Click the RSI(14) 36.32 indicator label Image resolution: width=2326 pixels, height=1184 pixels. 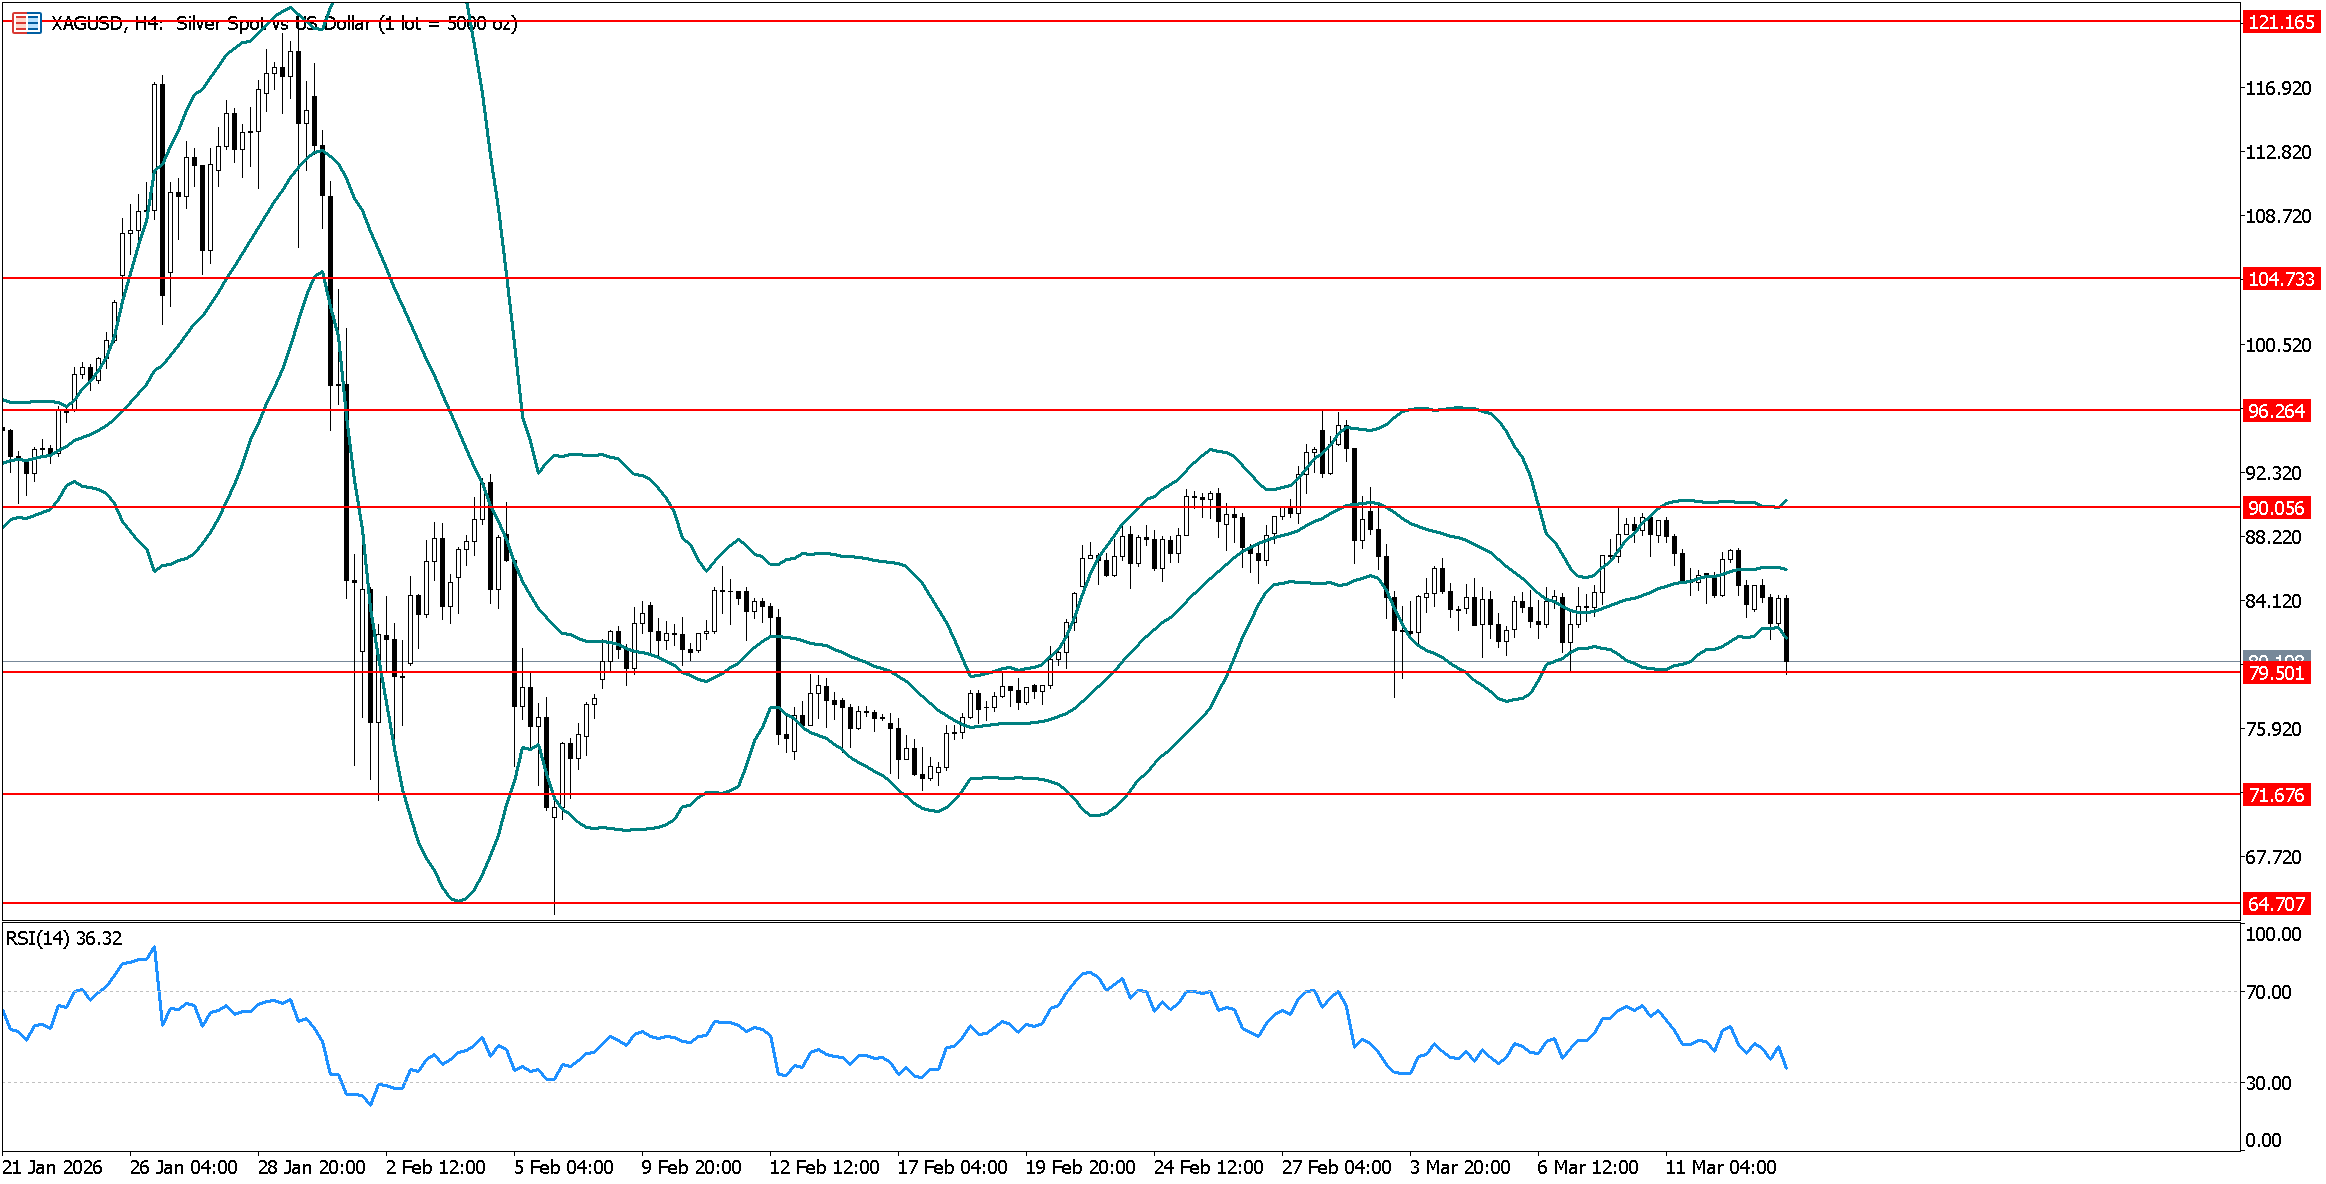pyautogui.click(x=64, y=938)
